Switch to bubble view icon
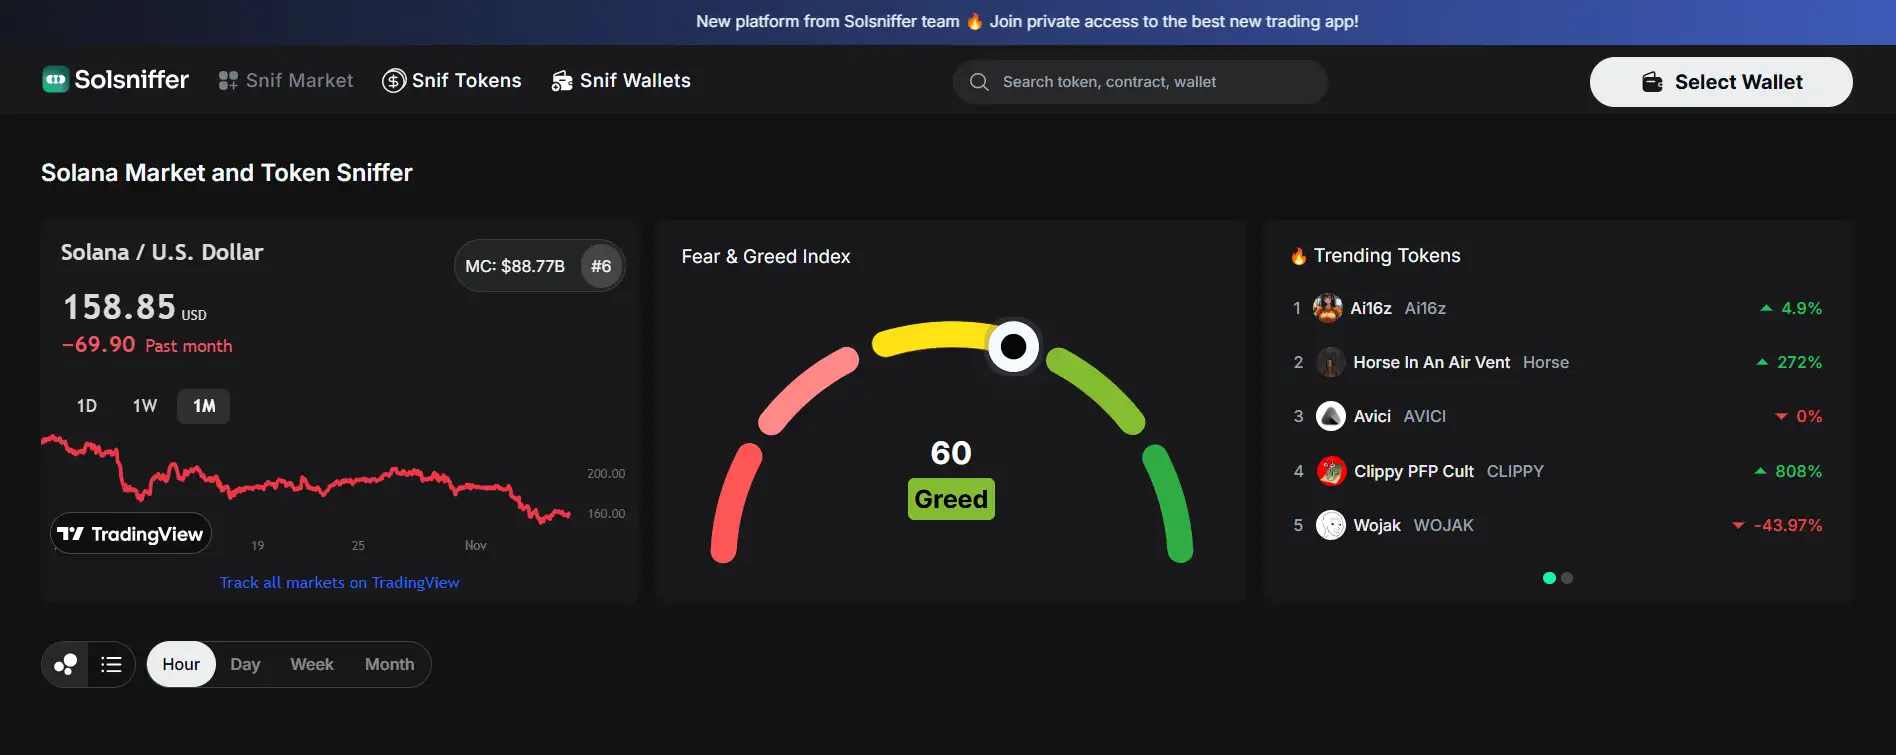This screenshot has width=1896, height=755. point(66,665)
